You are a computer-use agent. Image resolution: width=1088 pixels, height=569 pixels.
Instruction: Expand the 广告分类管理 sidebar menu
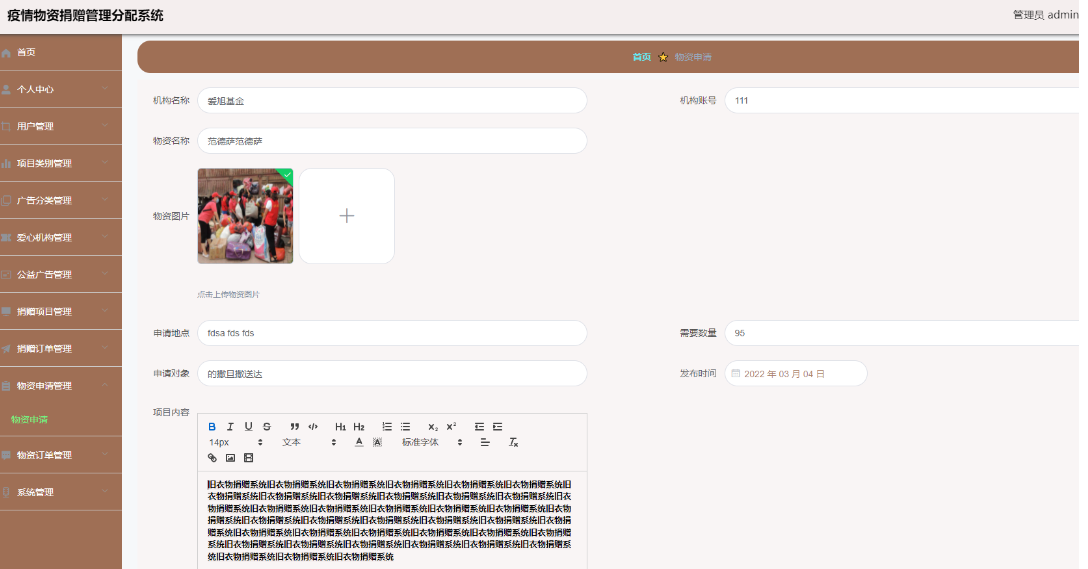point(61,201)
